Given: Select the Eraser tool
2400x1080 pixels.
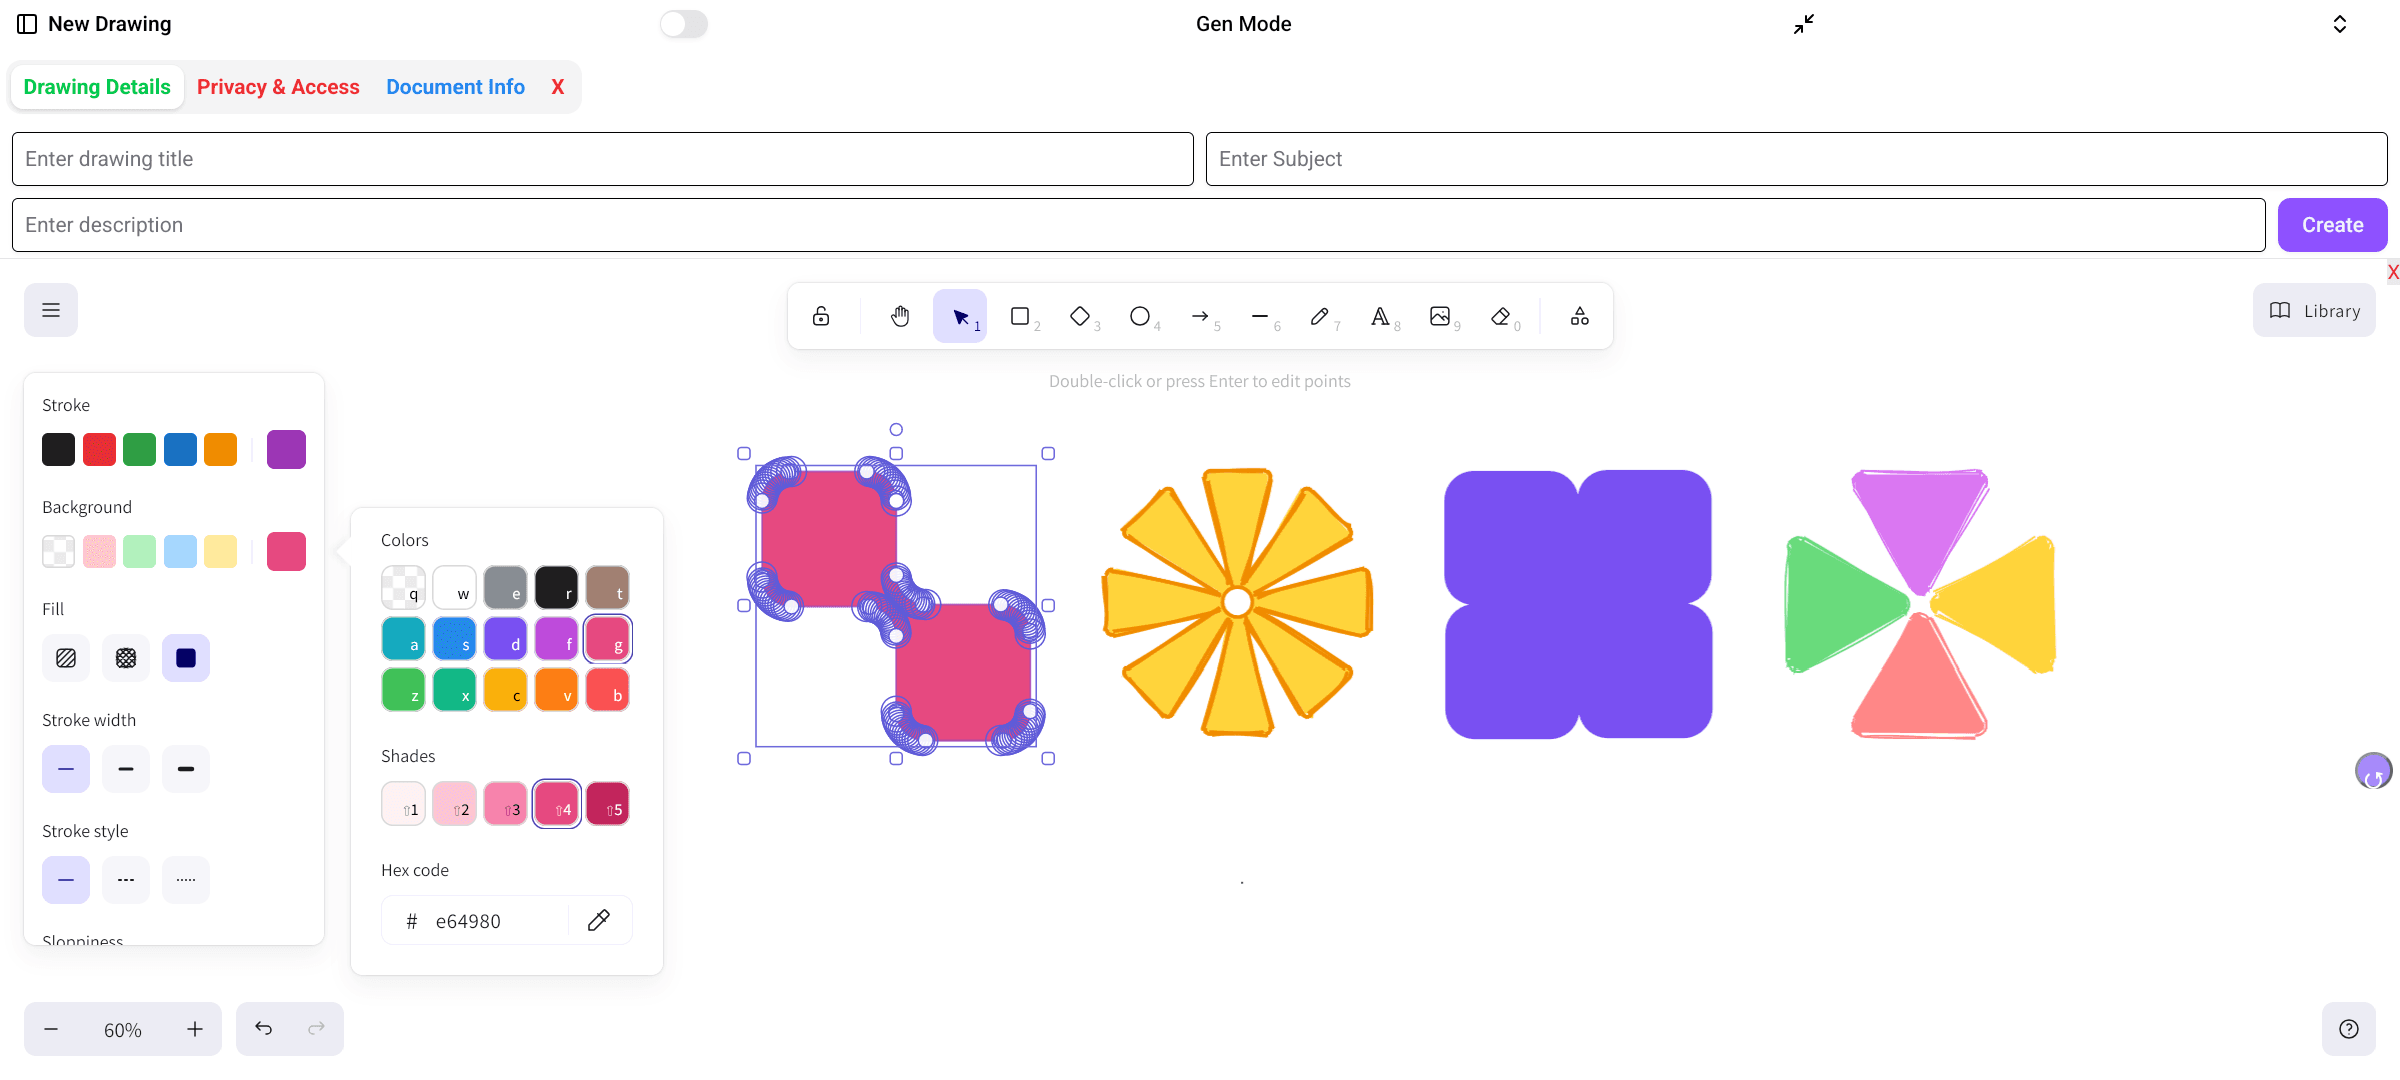Looking at the screenshot, I should (1500, 316).
